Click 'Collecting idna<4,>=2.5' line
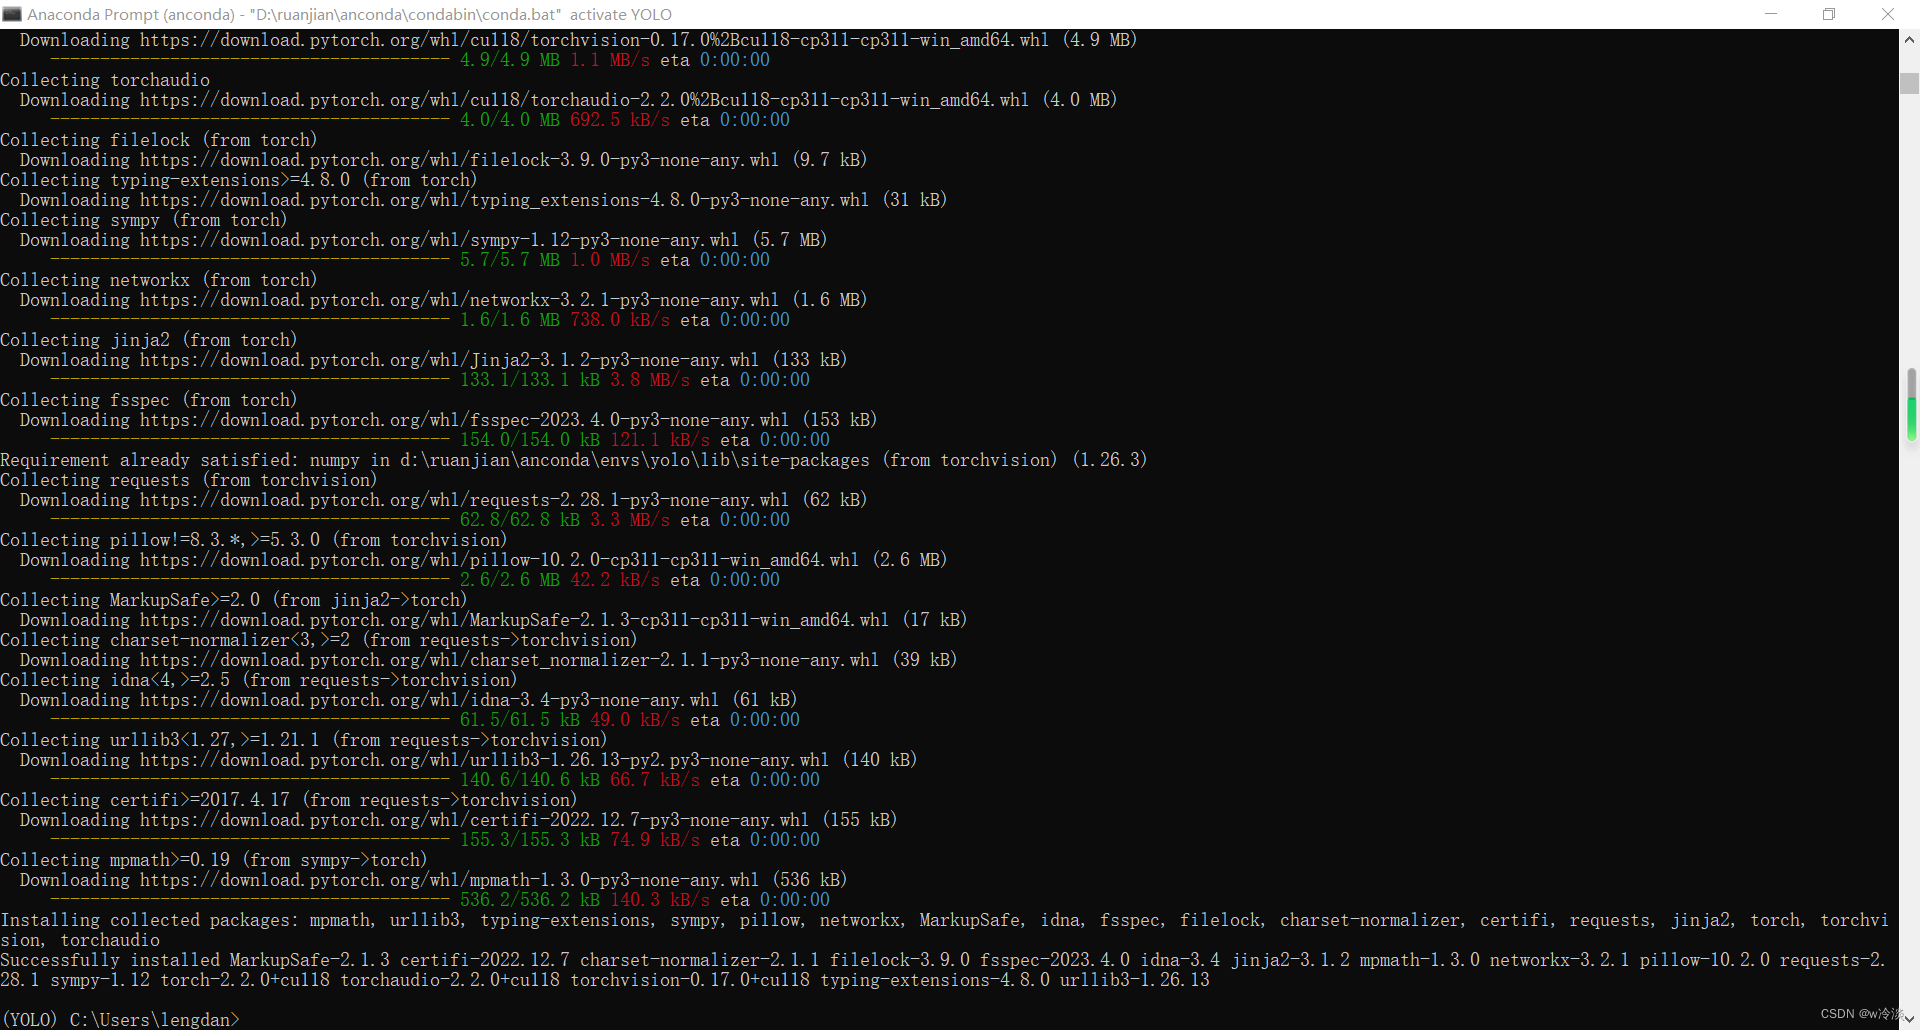The width and height of the screenshot is (1920, 1030). point(259,680)
